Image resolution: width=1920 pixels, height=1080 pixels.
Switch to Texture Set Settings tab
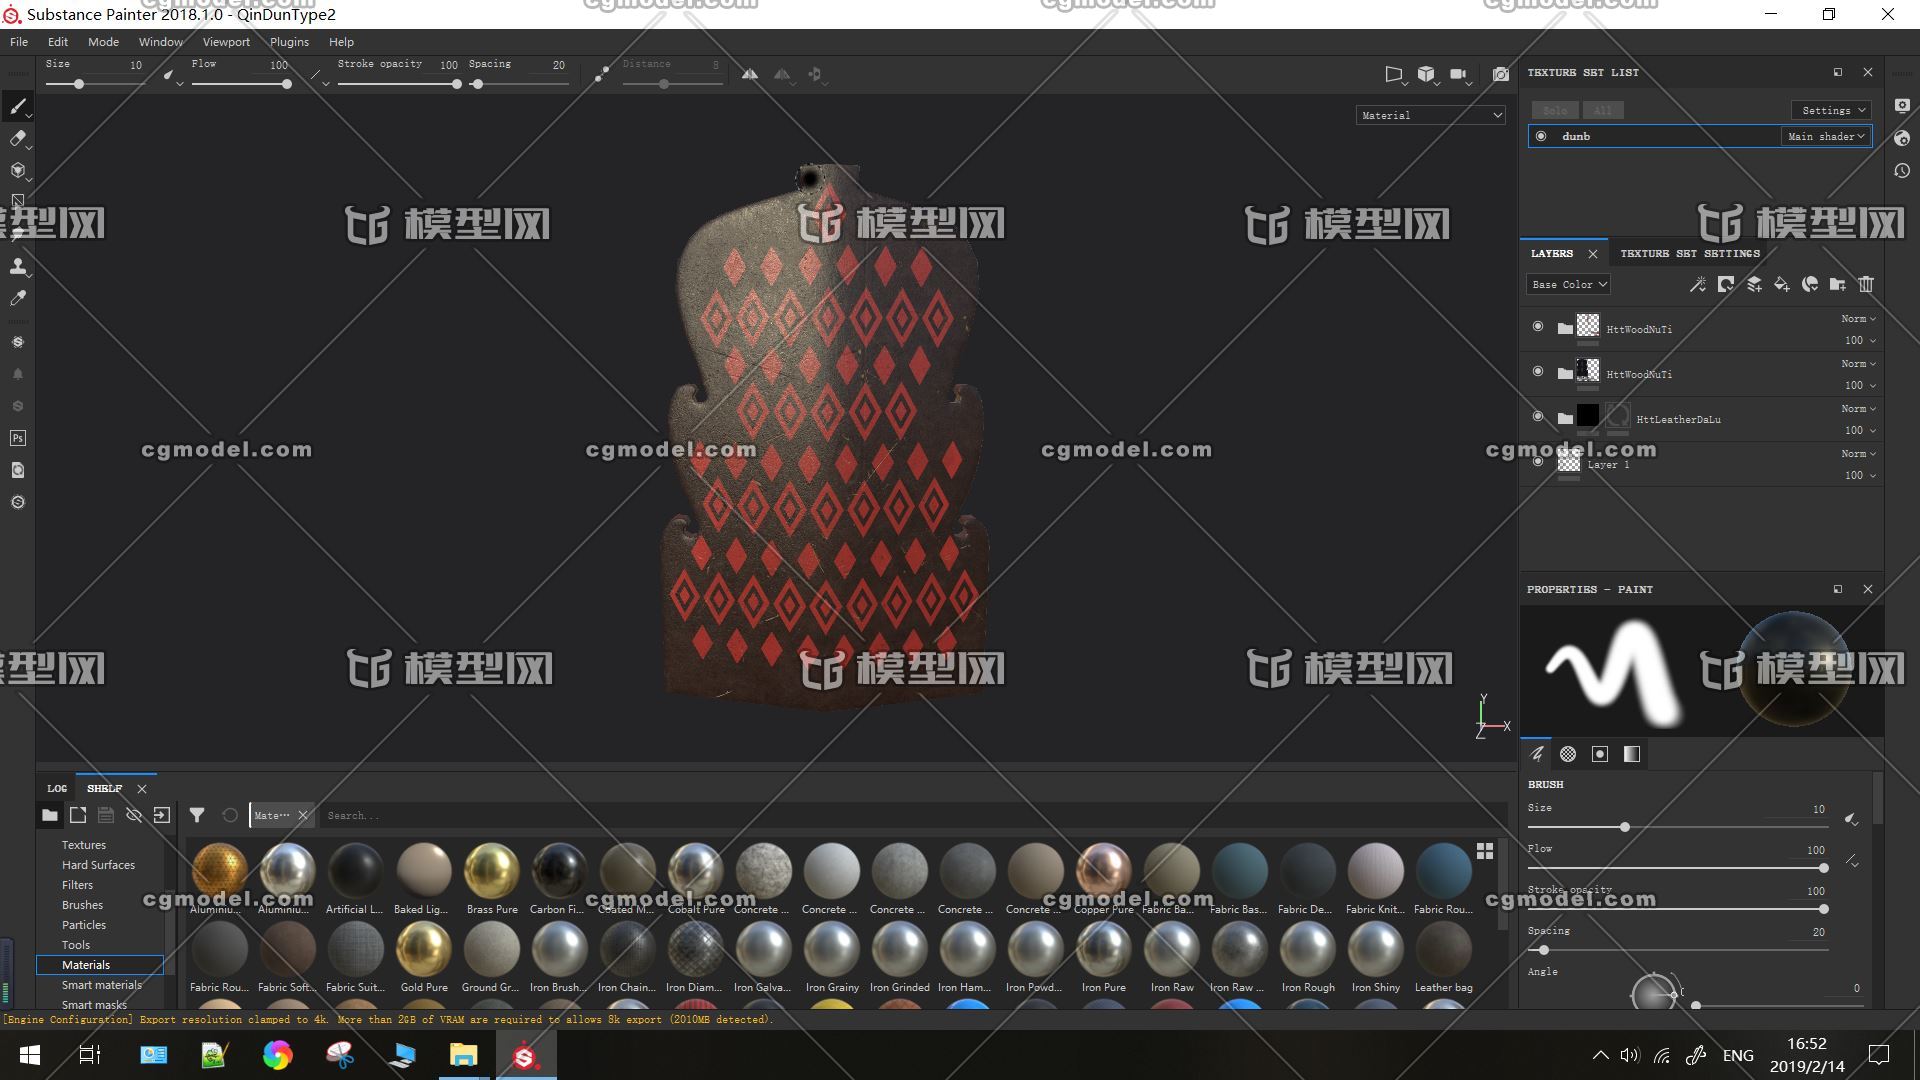pyautogui.click(x=1689, y=253)
